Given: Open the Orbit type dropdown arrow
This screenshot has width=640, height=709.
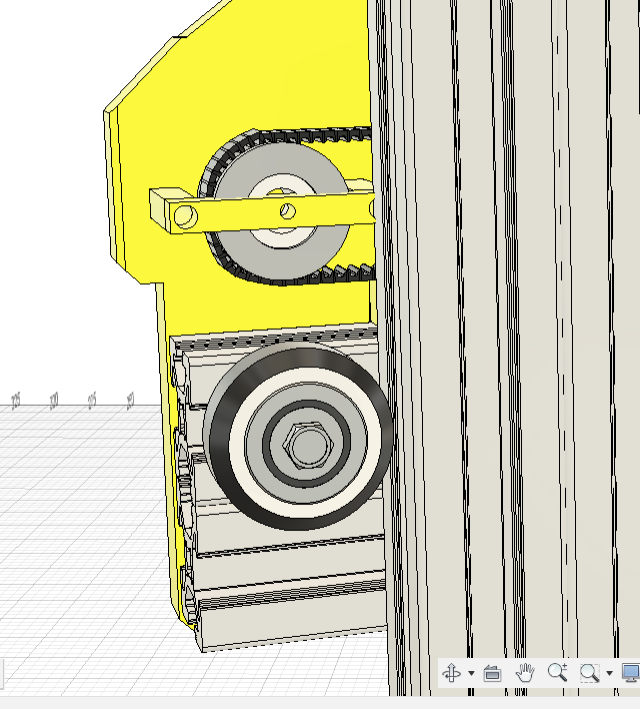Looking at the screenshot, I should coord(471,674).
